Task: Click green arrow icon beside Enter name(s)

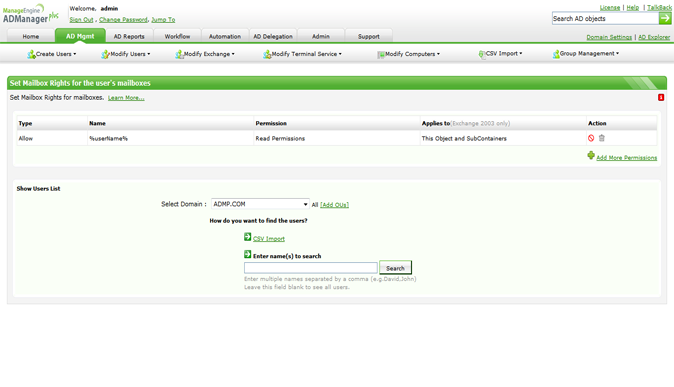Action: tap(248, 254)
